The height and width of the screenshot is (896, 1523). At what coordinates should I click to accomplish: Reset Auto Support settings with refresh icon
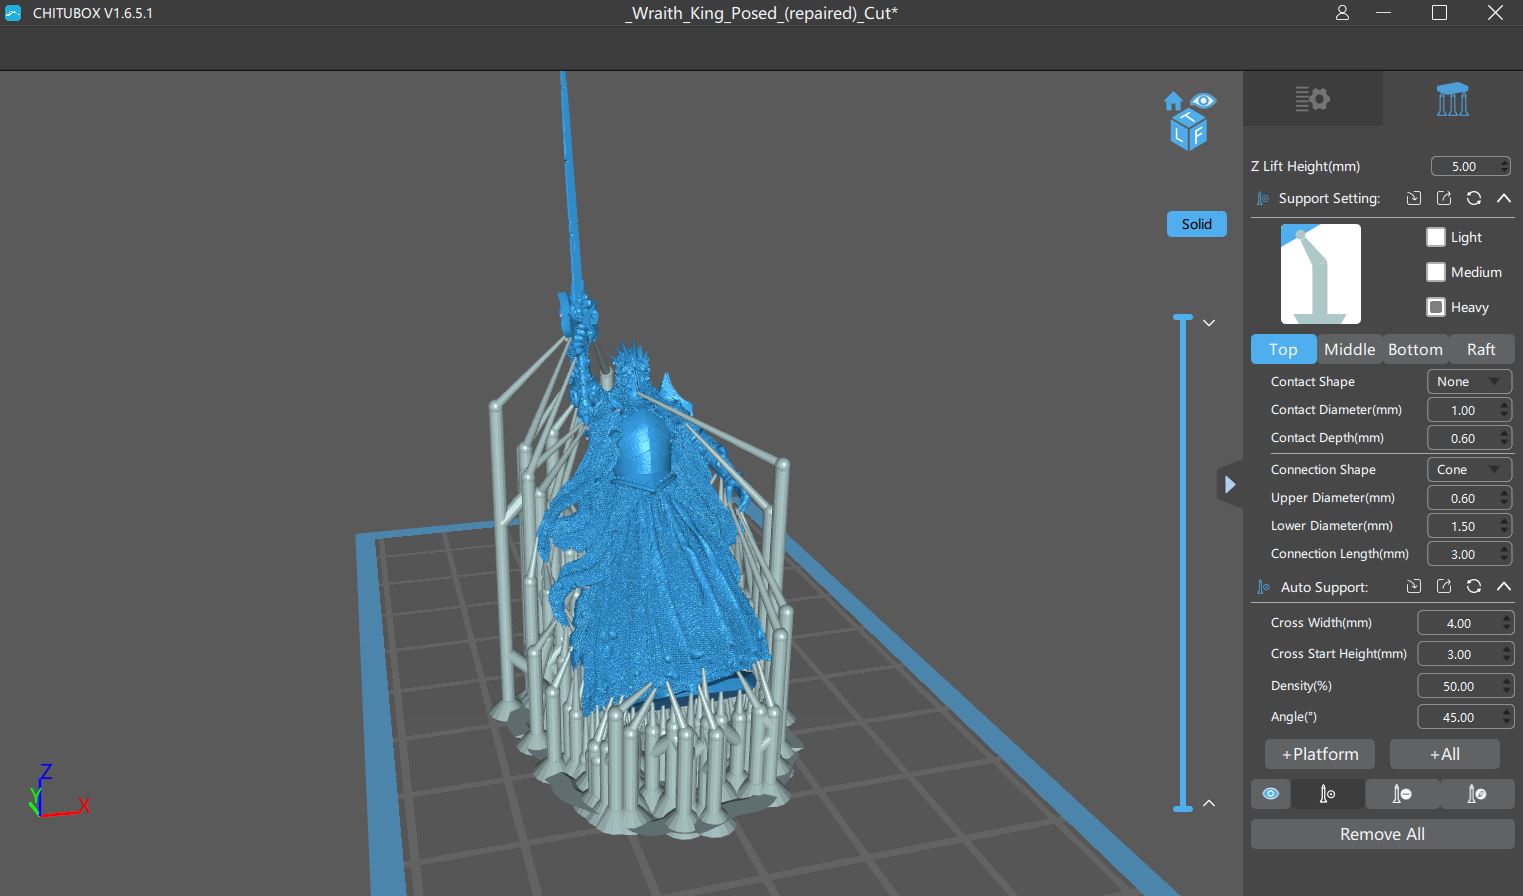click(1474, 587)
